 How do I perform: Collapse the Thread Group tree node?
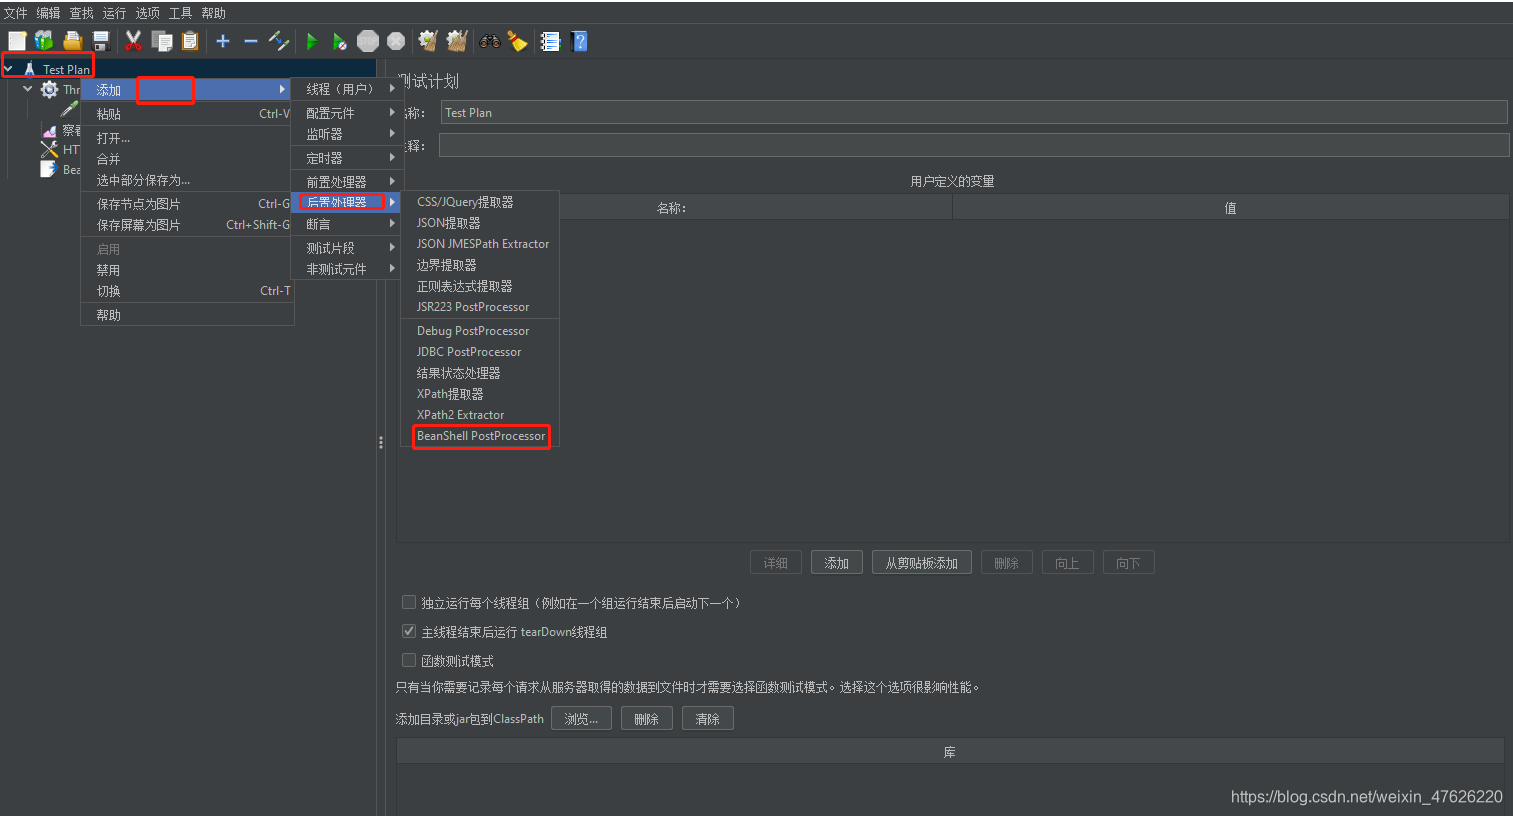pyautogui.click(x=27, y=89)
